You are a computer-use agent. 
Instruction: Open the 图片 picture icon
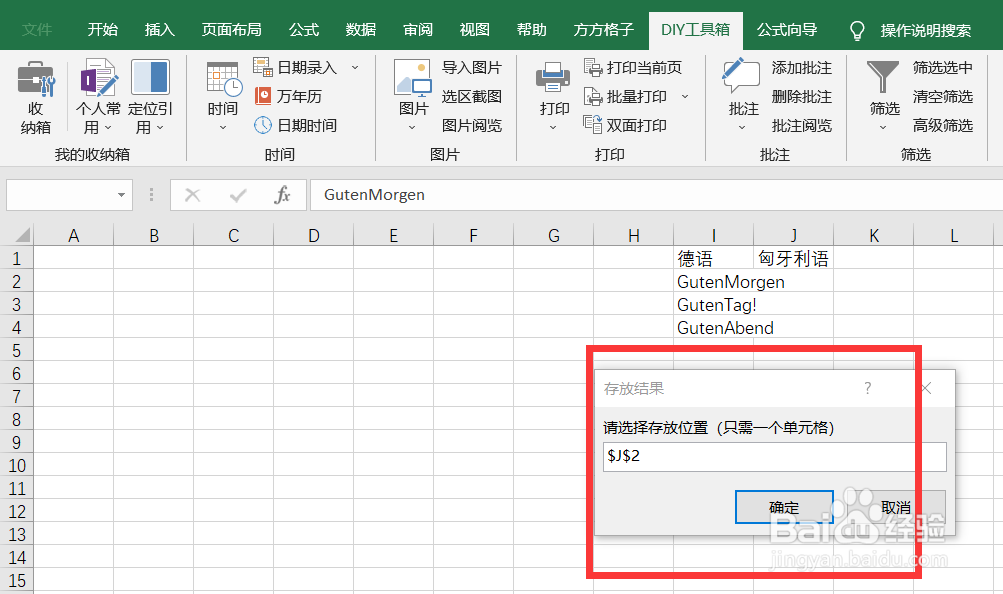(413, 78)
